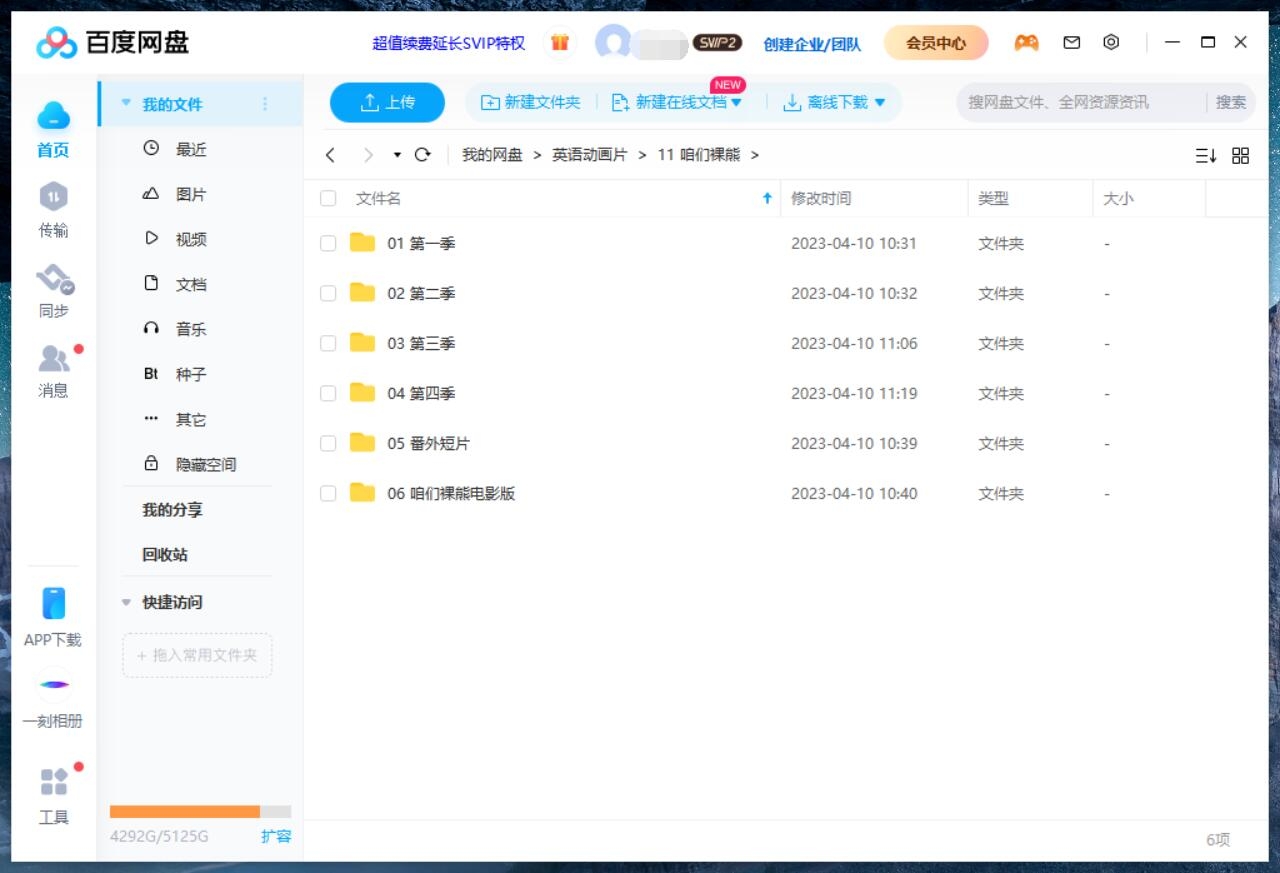Screen dimensions: 1280x873
Task: Click the 上传 upload button
Action: coord(387,101)
